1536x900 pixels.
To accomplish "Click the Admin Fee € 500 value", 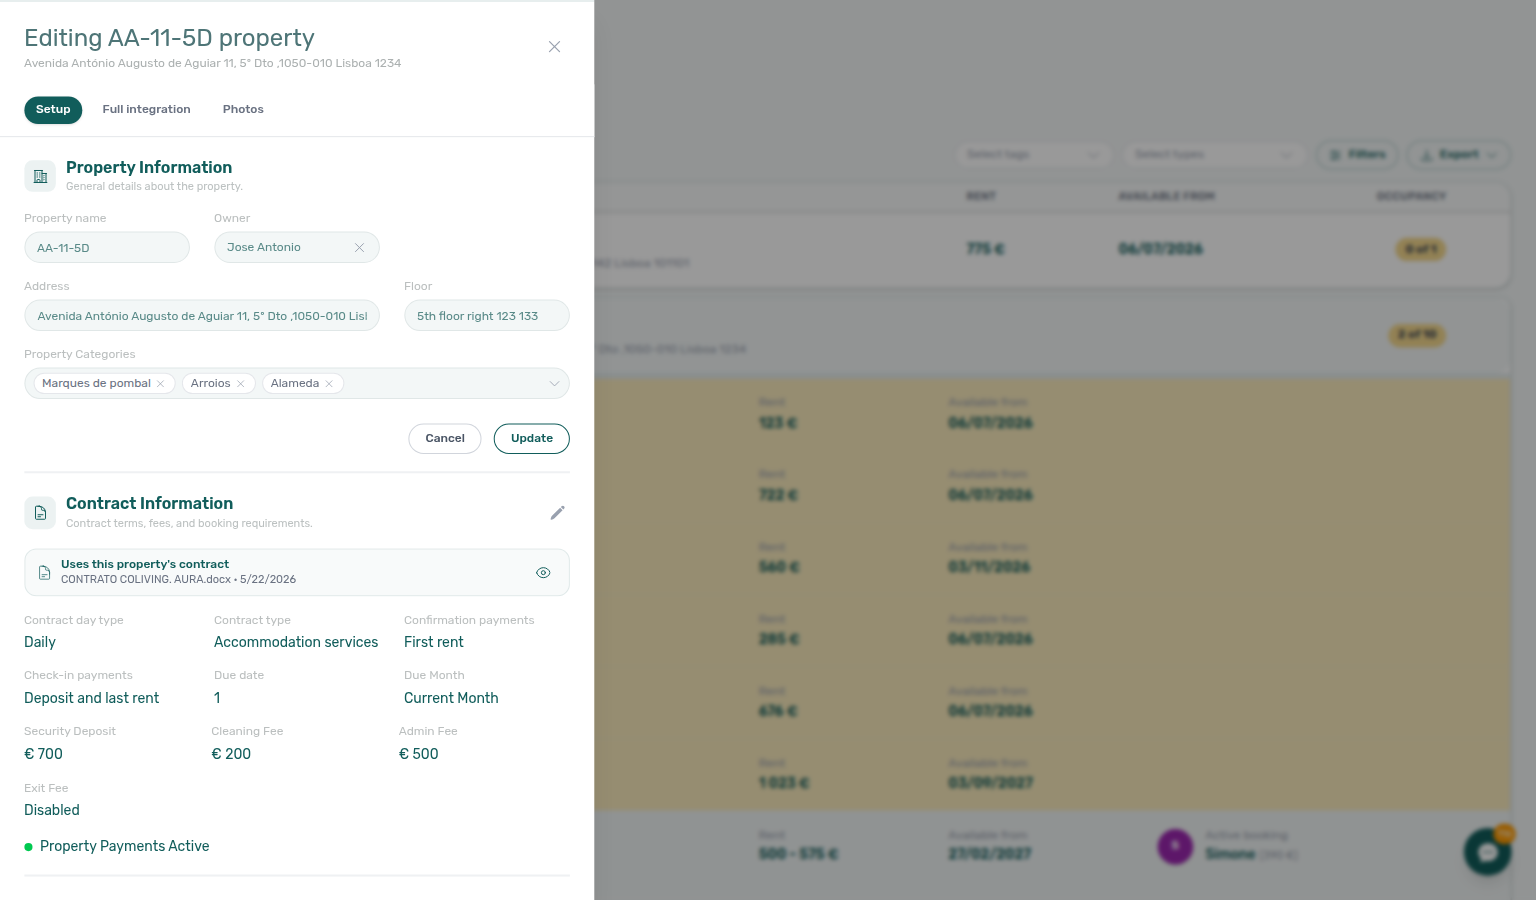I will (x=419, y=755).
